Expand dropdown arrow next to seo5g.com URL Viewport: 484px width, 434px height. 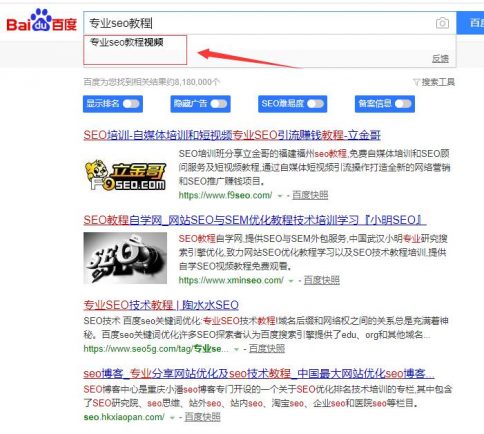point(236,349)
